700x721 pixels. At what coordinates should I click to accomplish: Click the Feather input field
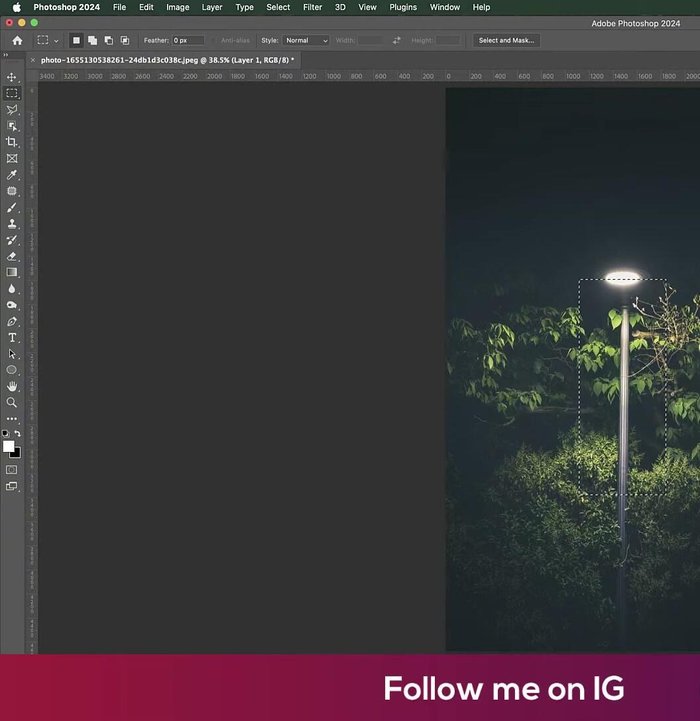[x=188, y=41]
